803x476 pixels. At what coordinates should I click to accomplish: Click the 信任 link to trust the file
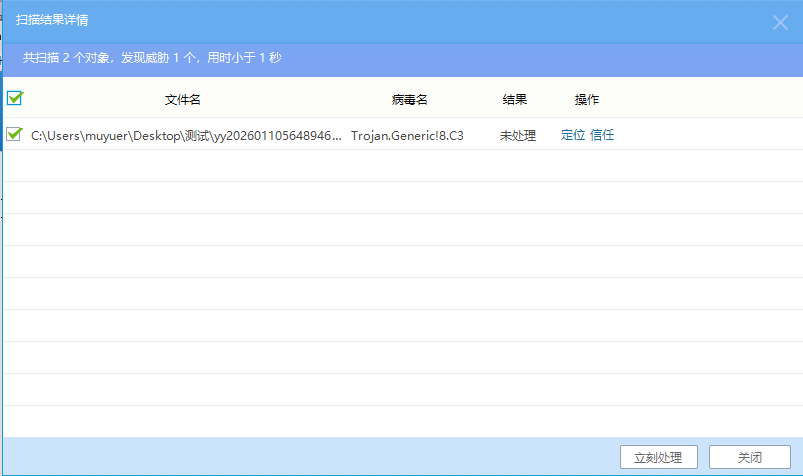click(602, 135)
